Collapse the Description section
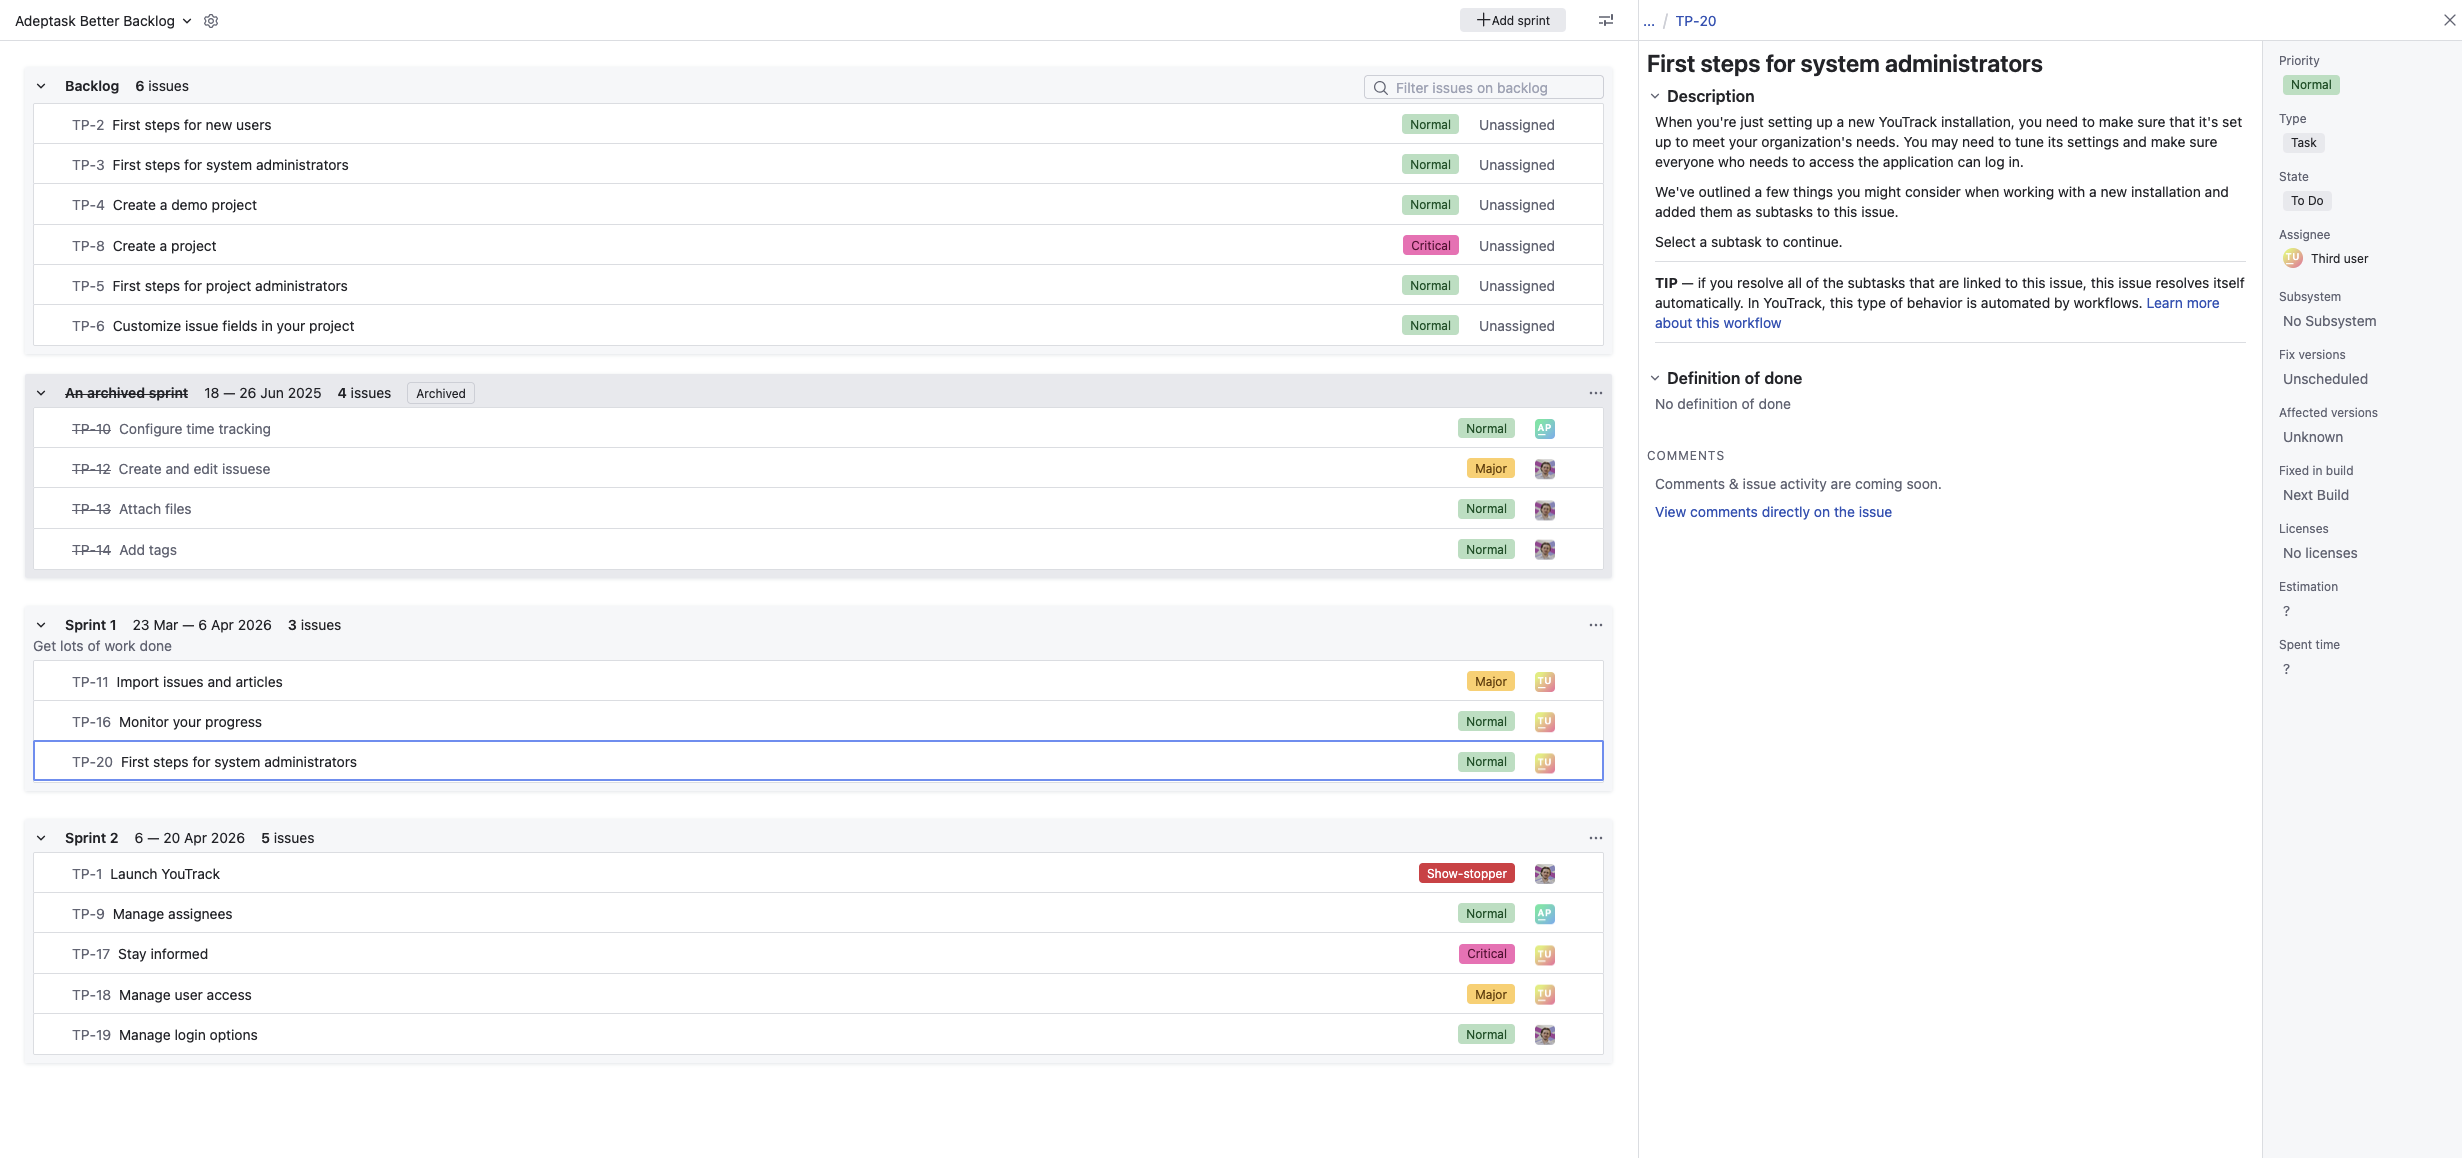This screenshot has height=1158, width=2464. point(1655,96)
